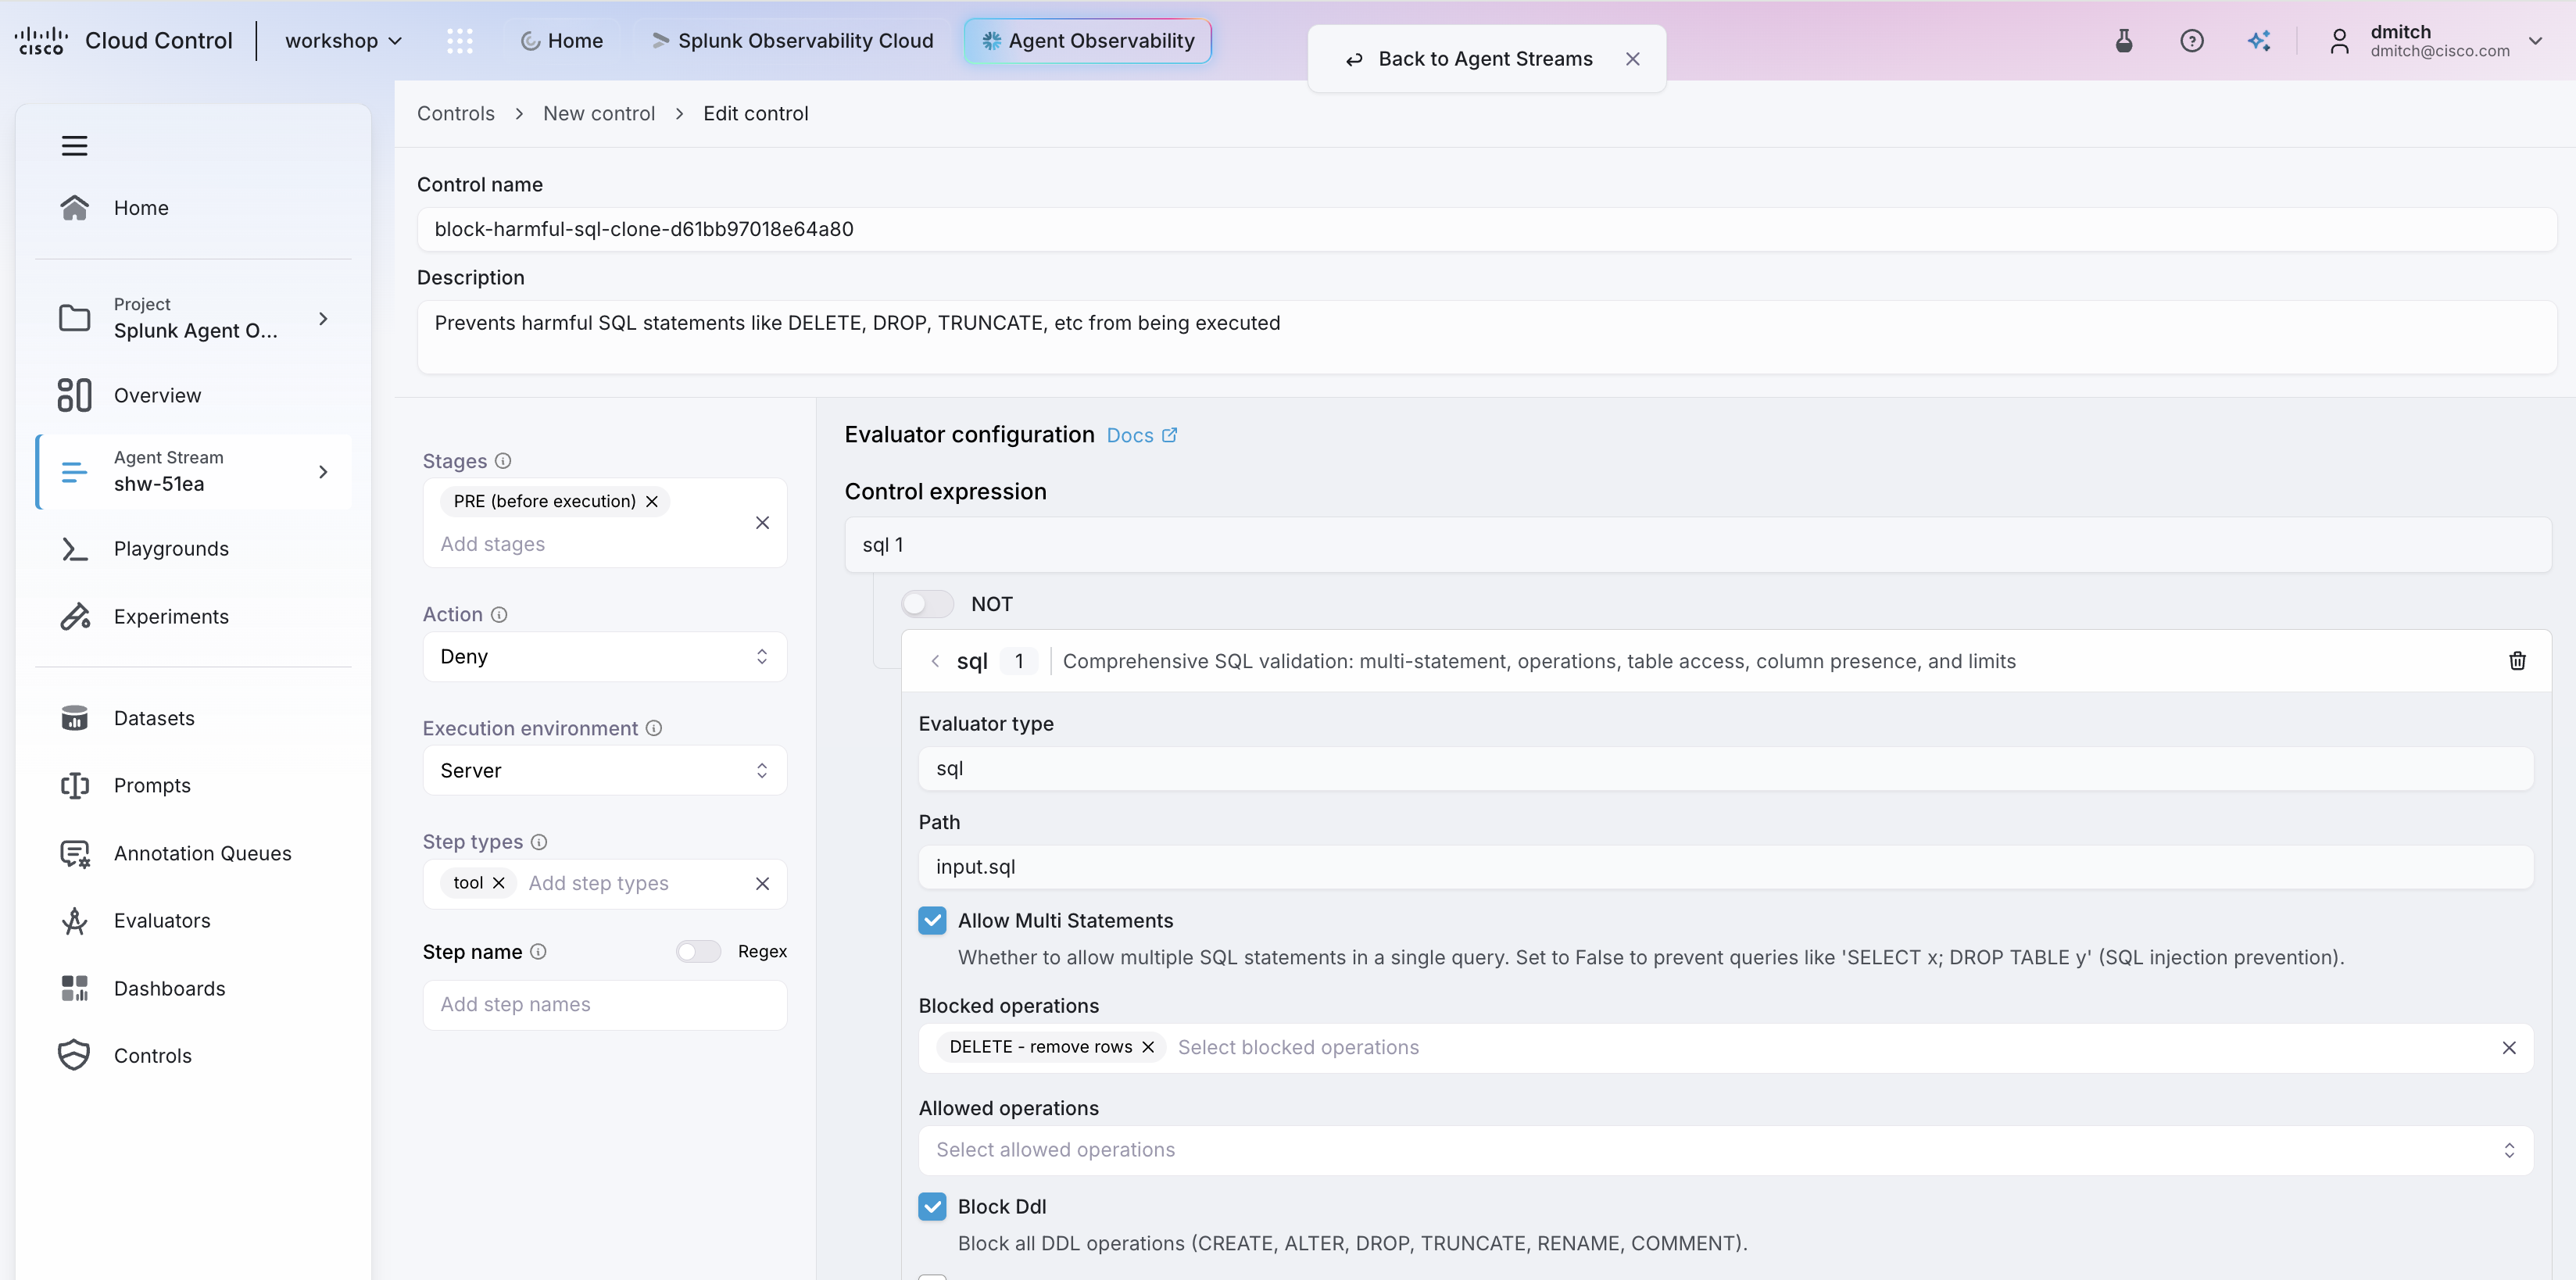Remove the DELETE - remove rows tag
Viewport: 2576px width, 1280px height.
coord(1148,1047)
